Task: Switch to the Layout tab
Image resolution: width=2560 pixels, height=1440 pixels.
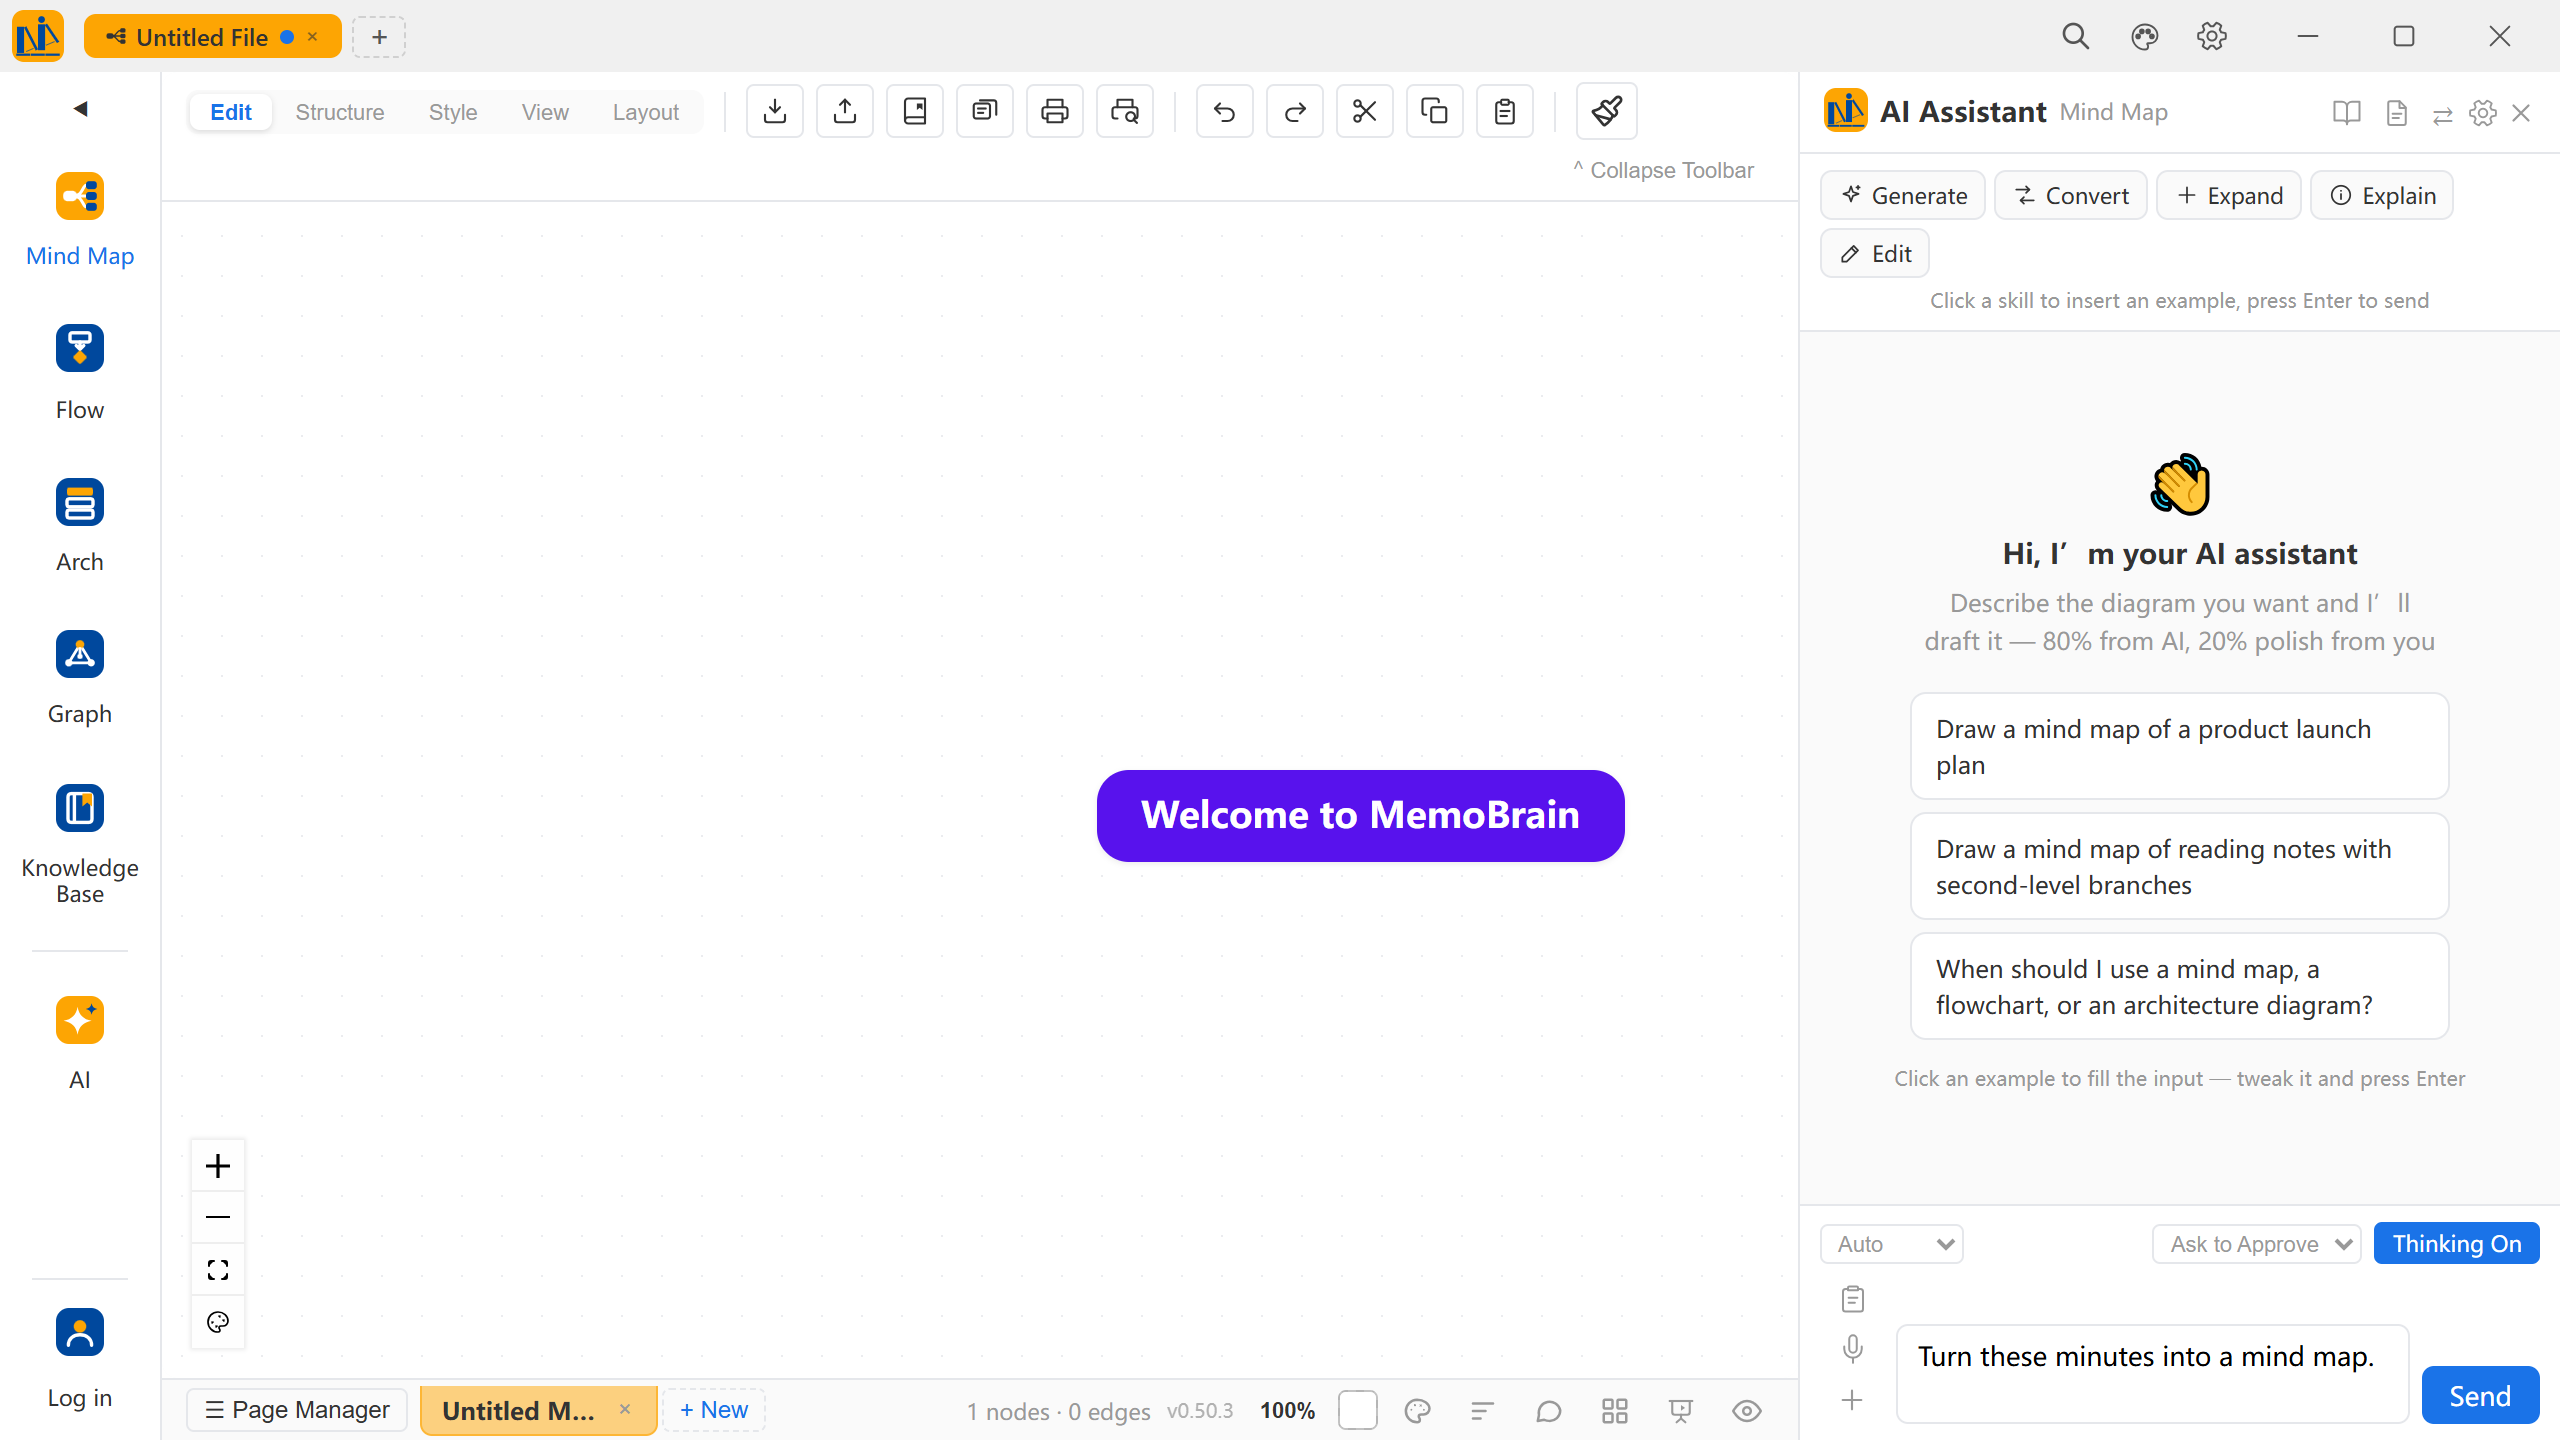Action: (x=646, y=112)
